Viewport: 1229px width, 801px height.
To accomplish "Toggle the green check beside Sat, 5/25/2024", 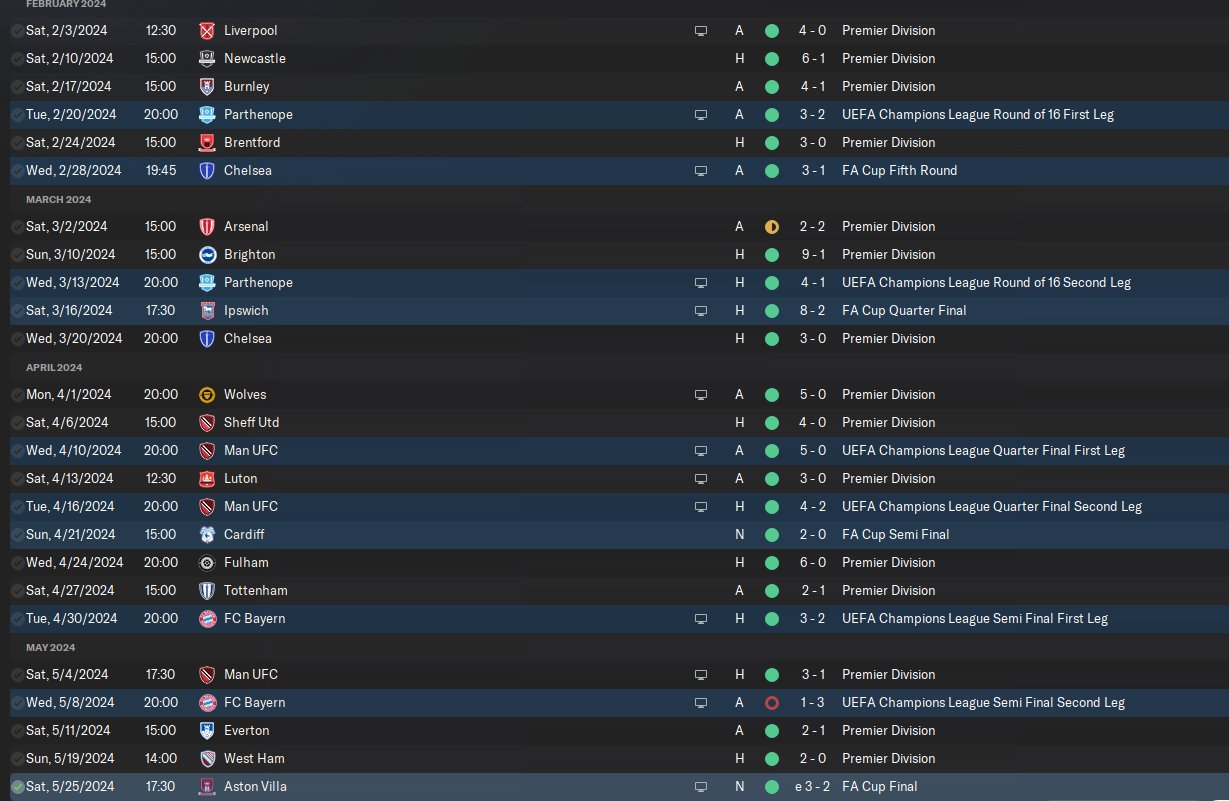I will (x=17, y=787).
